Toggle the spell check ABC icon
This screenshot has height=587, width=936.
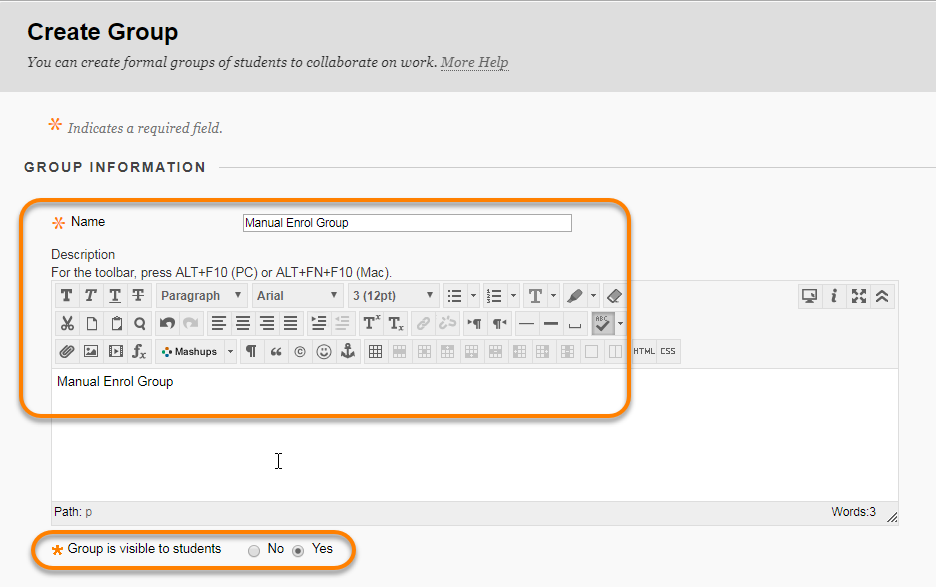click(x=602, y=324)
